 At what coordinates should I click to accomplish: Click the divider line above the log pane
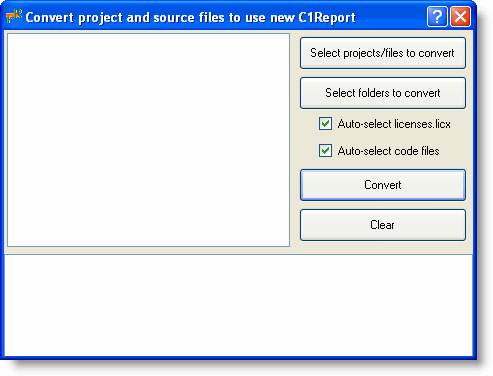point(238,255)
